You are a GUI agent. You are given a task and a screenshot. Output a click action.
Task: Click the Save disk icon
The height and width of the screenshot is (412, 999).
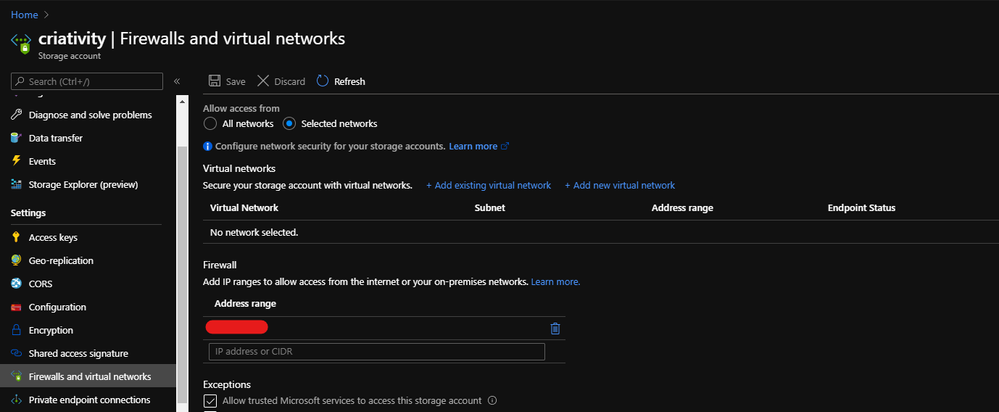[213, 81]
